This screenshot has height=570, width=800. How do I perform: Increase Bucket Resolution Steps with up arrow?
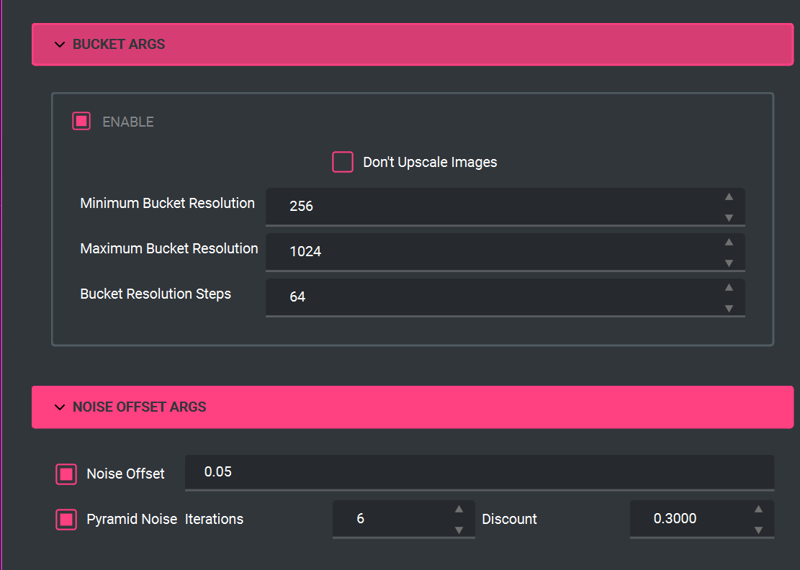coord(729,288)
